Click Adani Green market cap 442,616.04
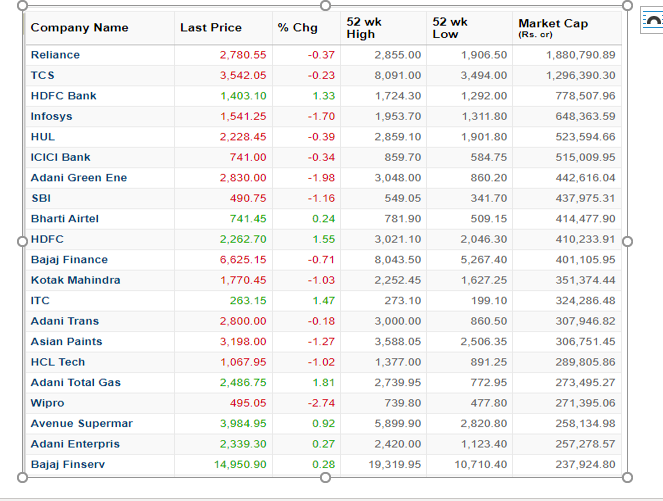This screenshot has width=663, height=501. (x=586, y=178)
